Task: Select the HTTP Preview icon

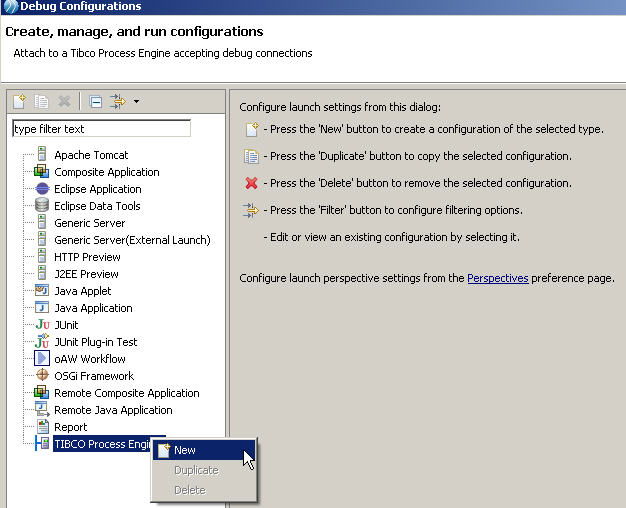Action: 42,256
